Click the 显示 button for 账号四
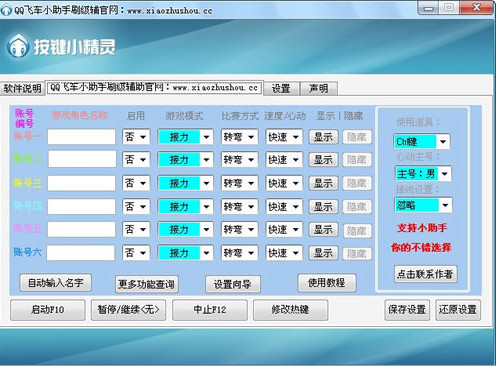This screenshot has height=366, width=496. click(x=323, y=206)
